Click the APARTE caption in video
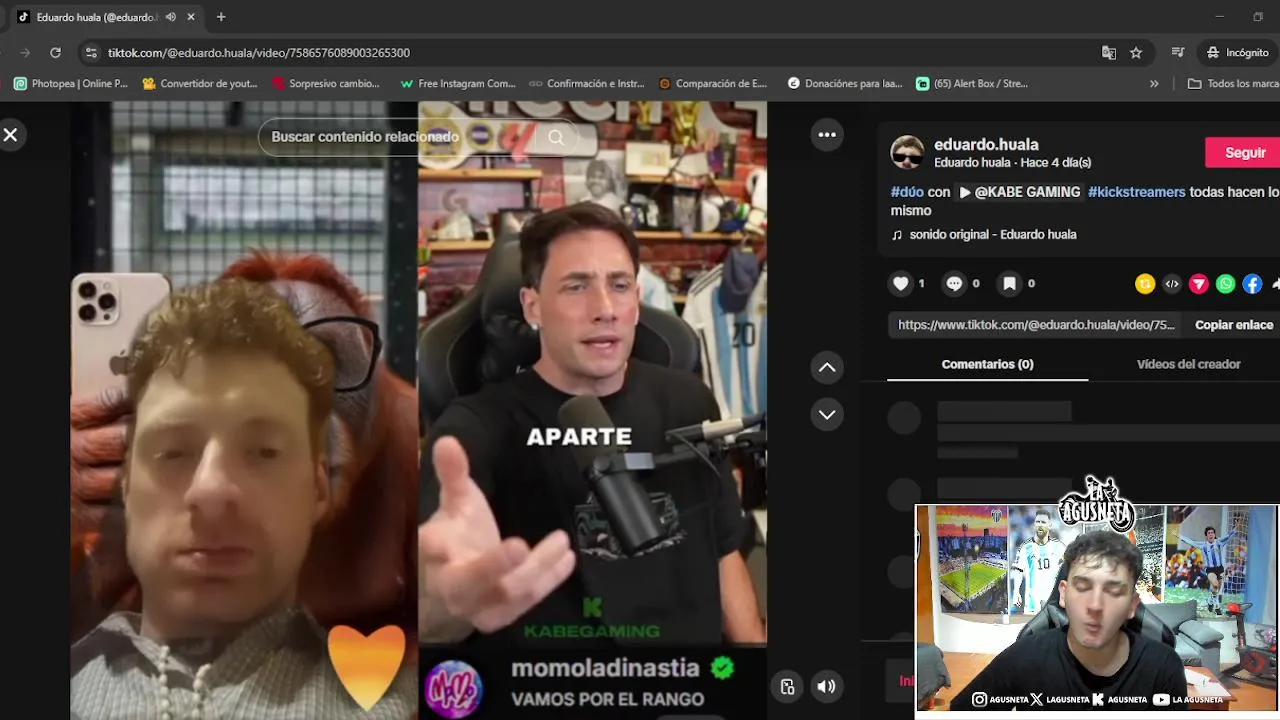 (x=579, y=436)
